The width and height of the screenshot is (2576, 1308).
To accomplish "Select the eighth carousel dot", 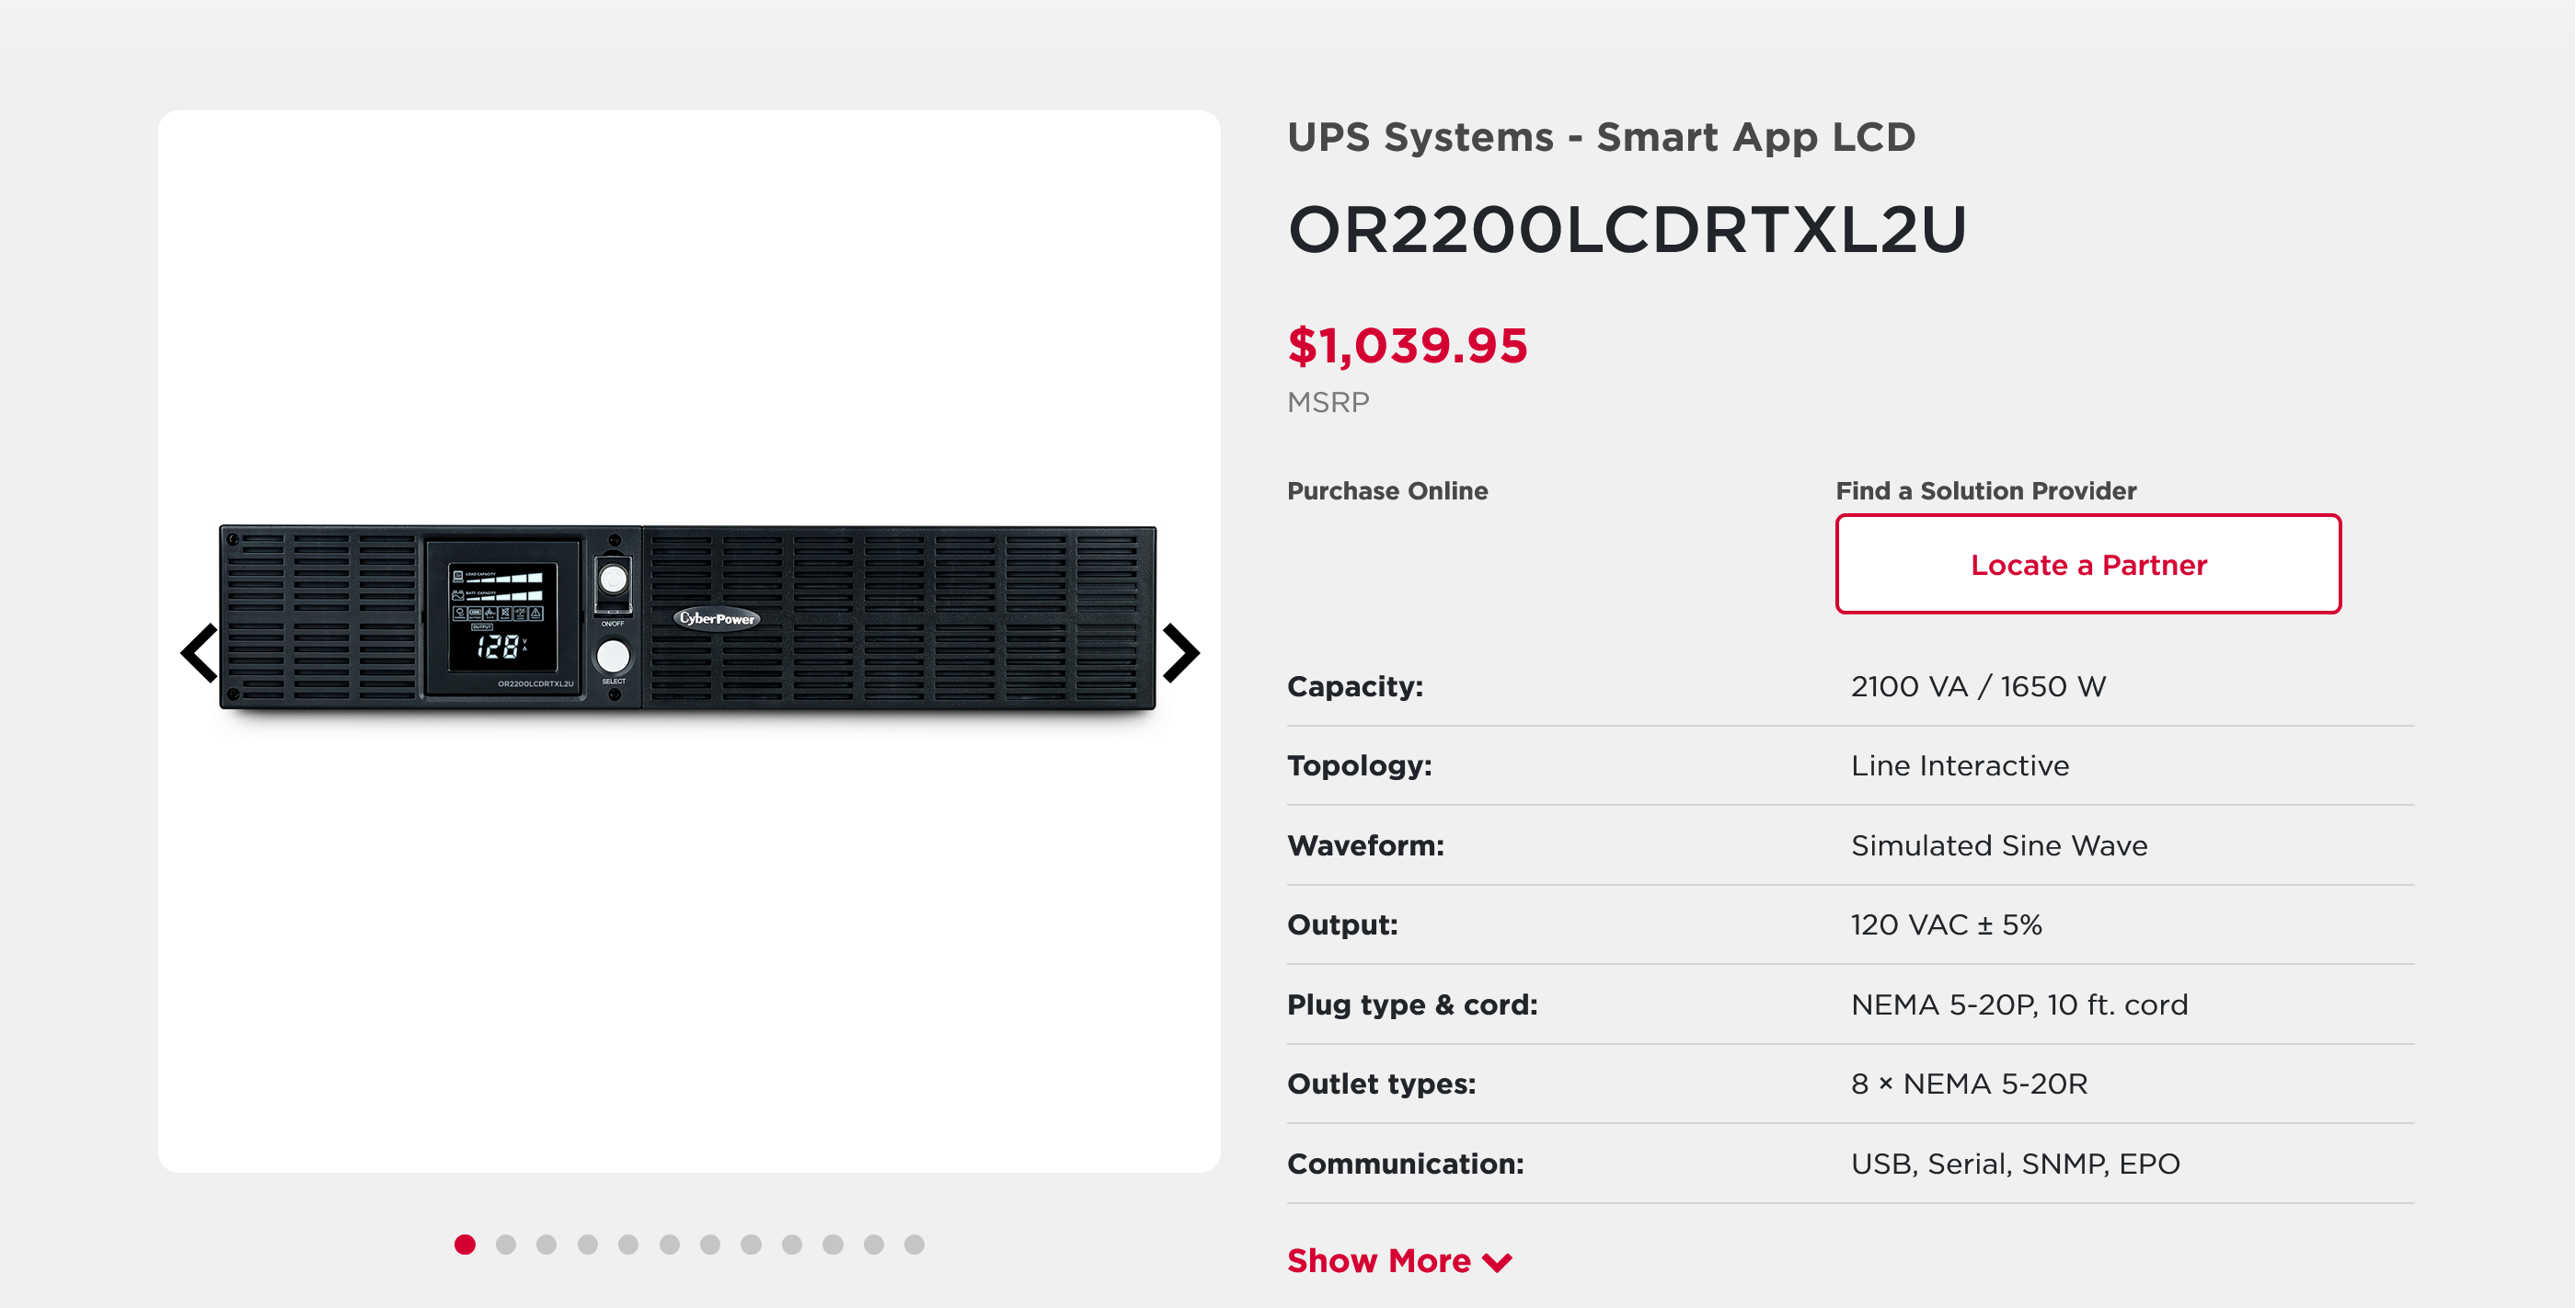I will click(x=751, y=1244).
